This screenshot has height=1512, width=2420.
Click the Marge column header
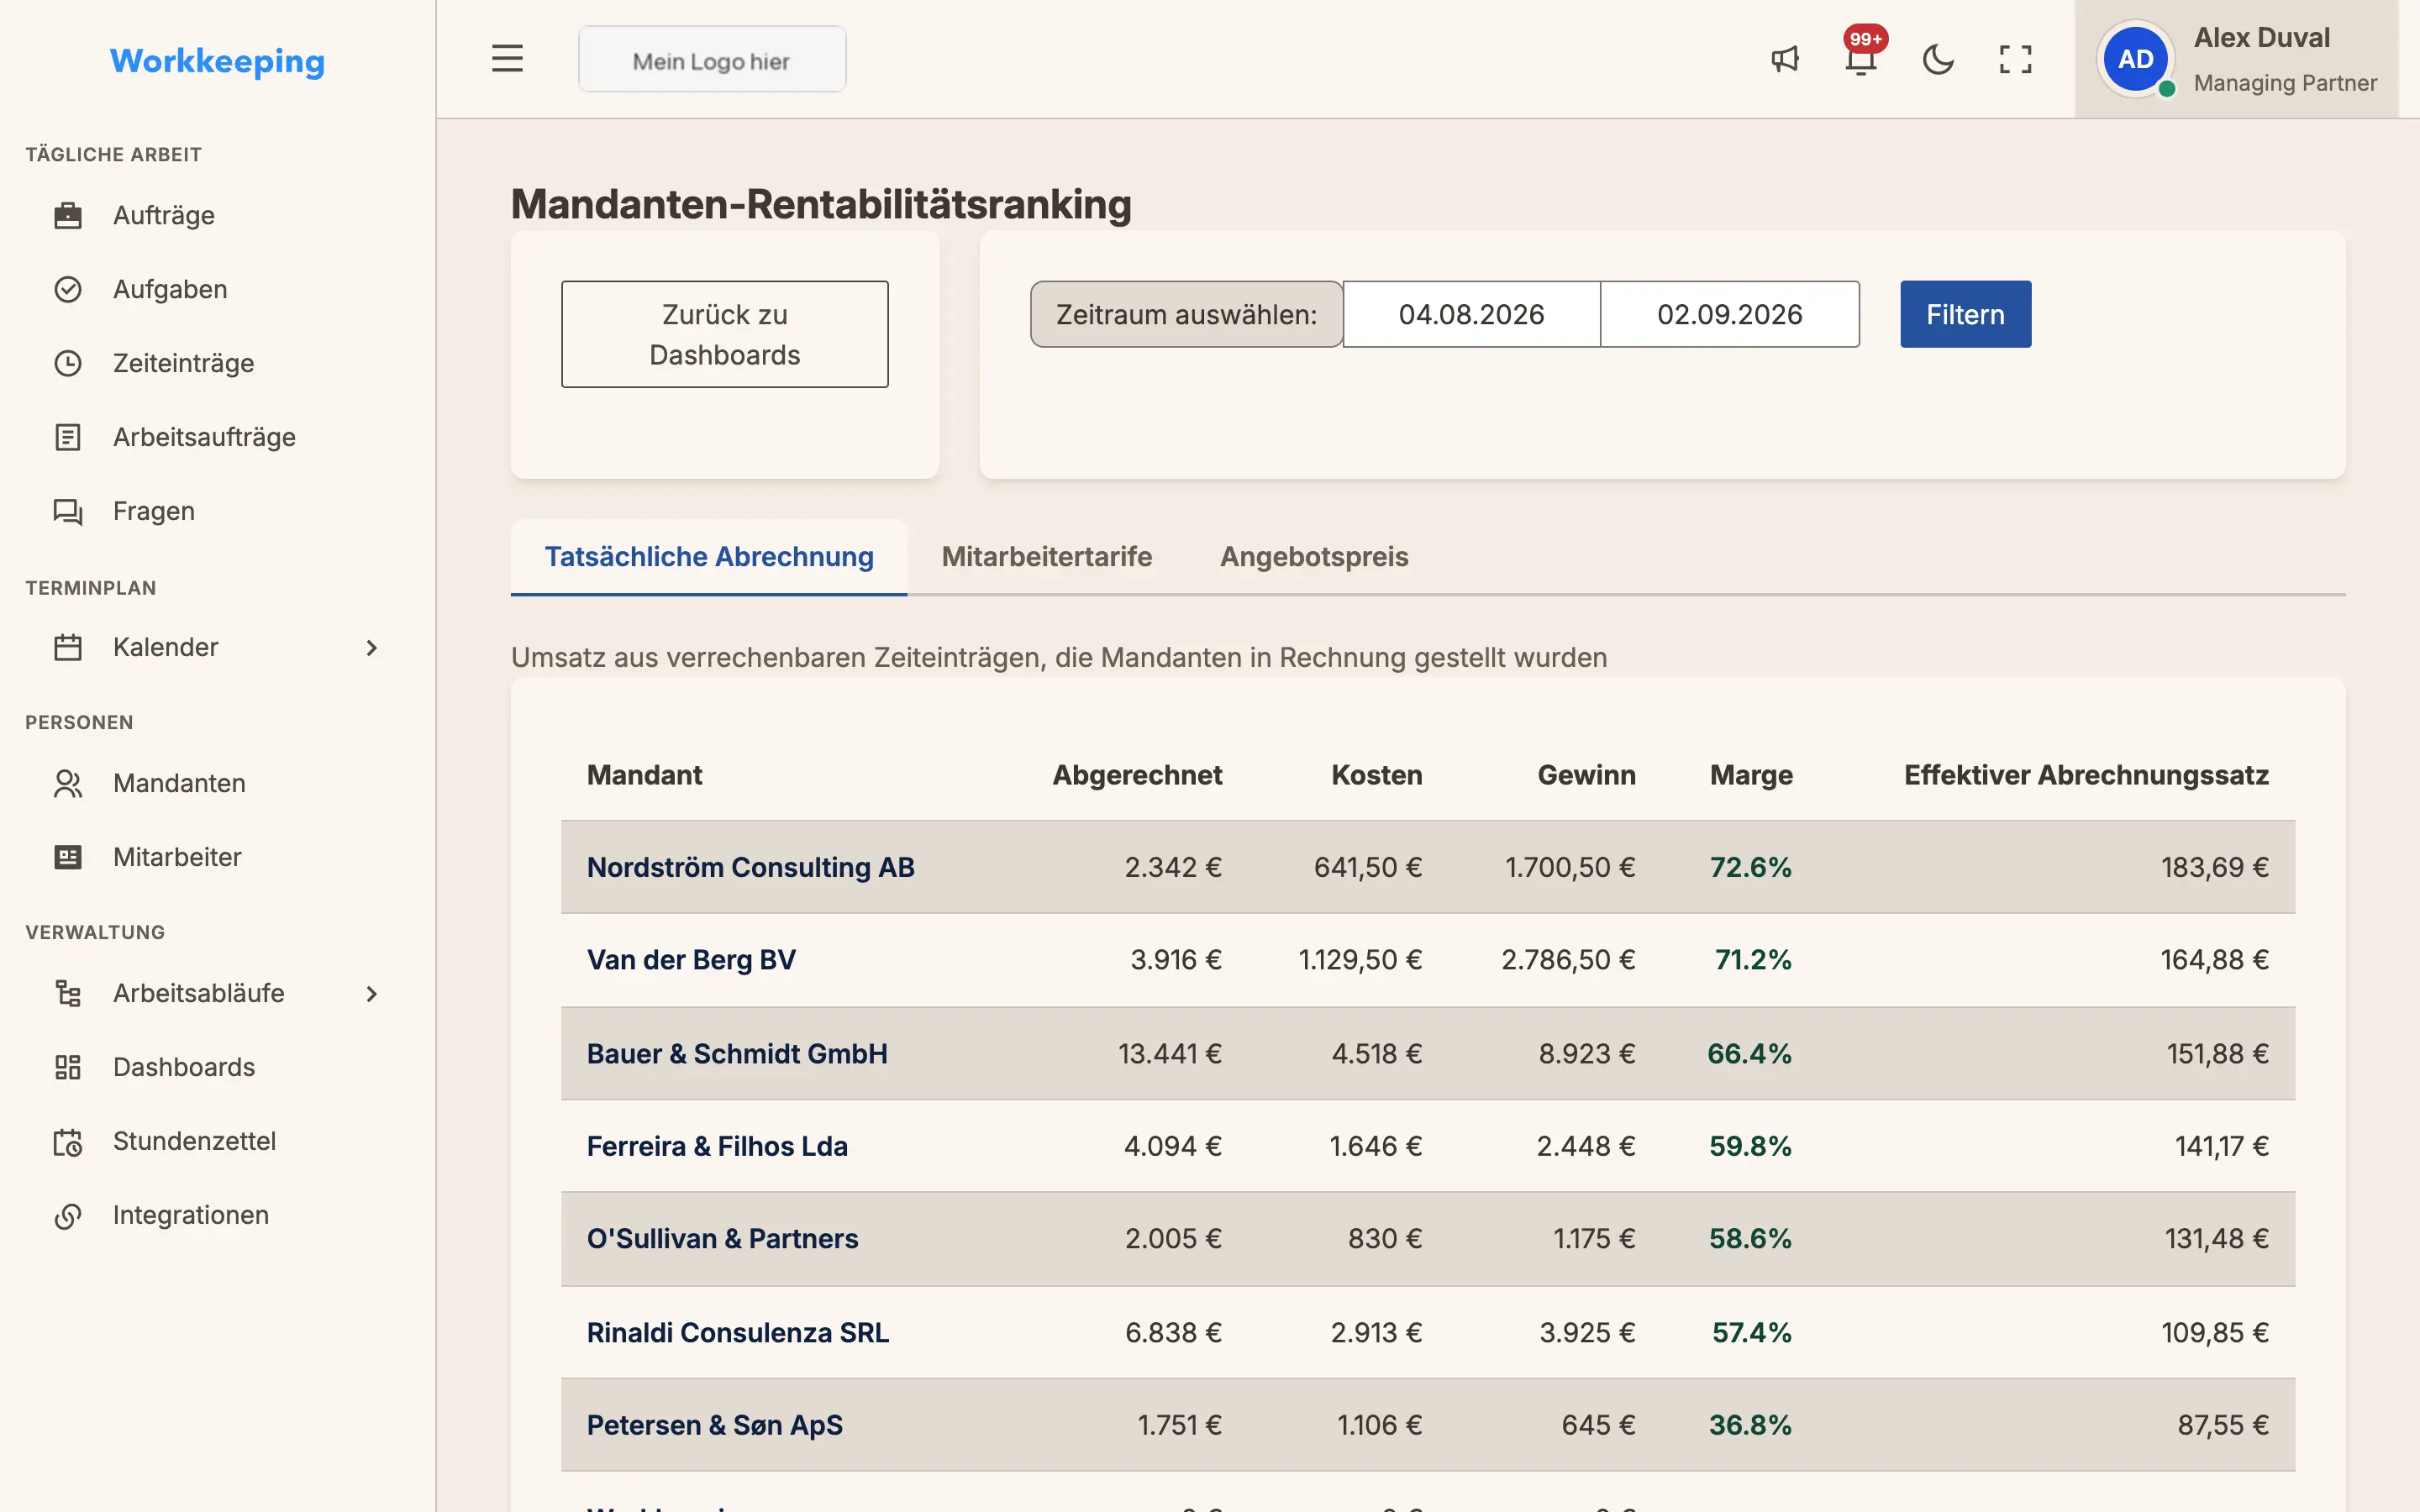click(1751, 775)
